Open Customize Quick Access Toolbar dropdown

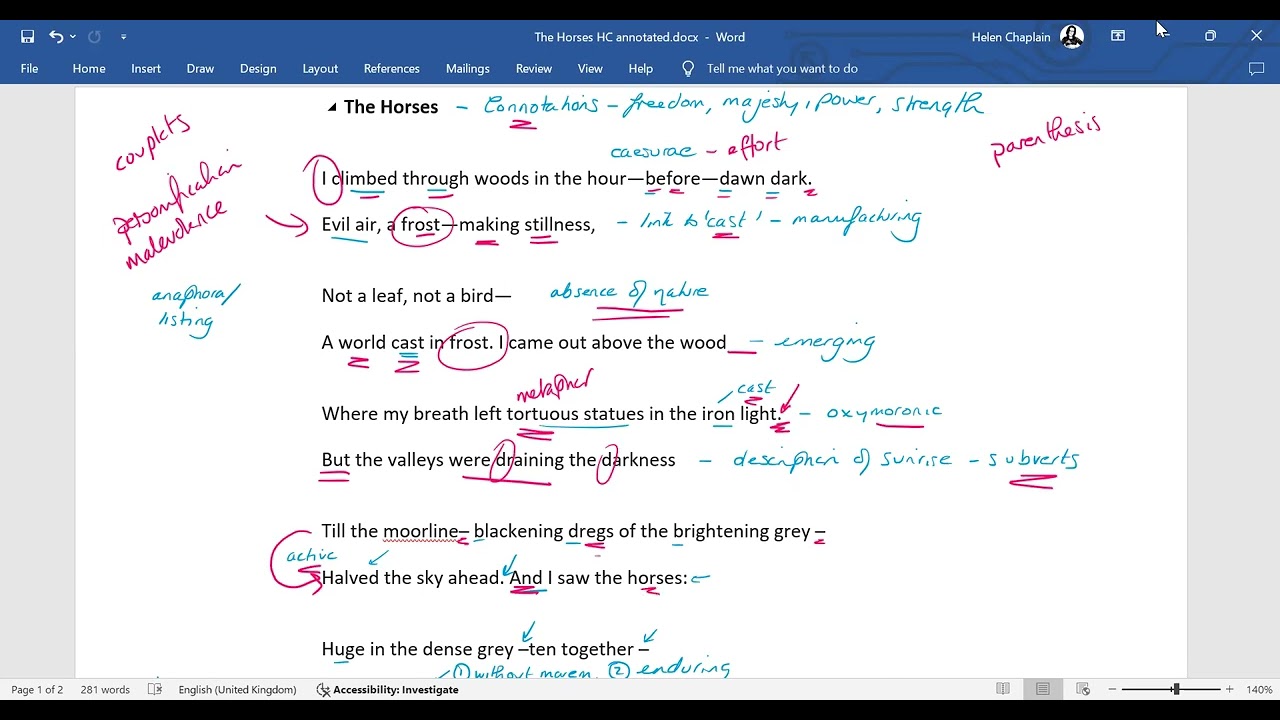point(123,37)
